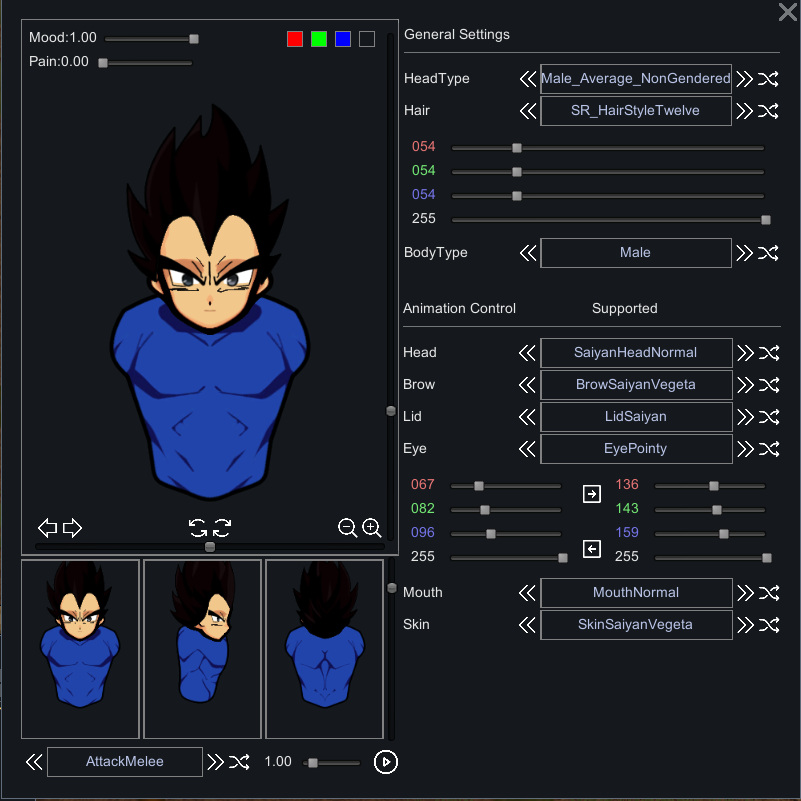Image resolution: width=801 pixels, height=801 pixels.
Task: Play the AttackMelee animation
Action: [386, 762]
